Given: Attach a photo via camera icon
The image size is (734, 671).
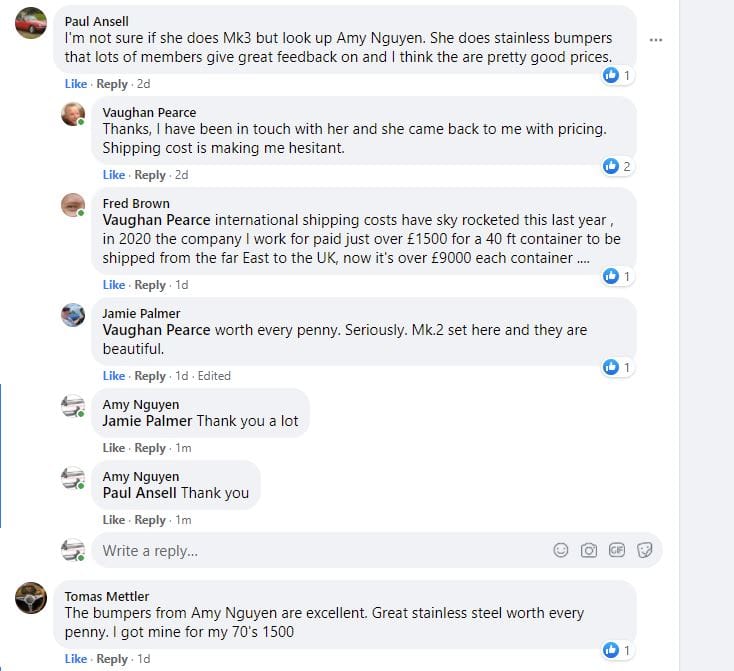Looking at the screenshot, I should click(589, 550).
